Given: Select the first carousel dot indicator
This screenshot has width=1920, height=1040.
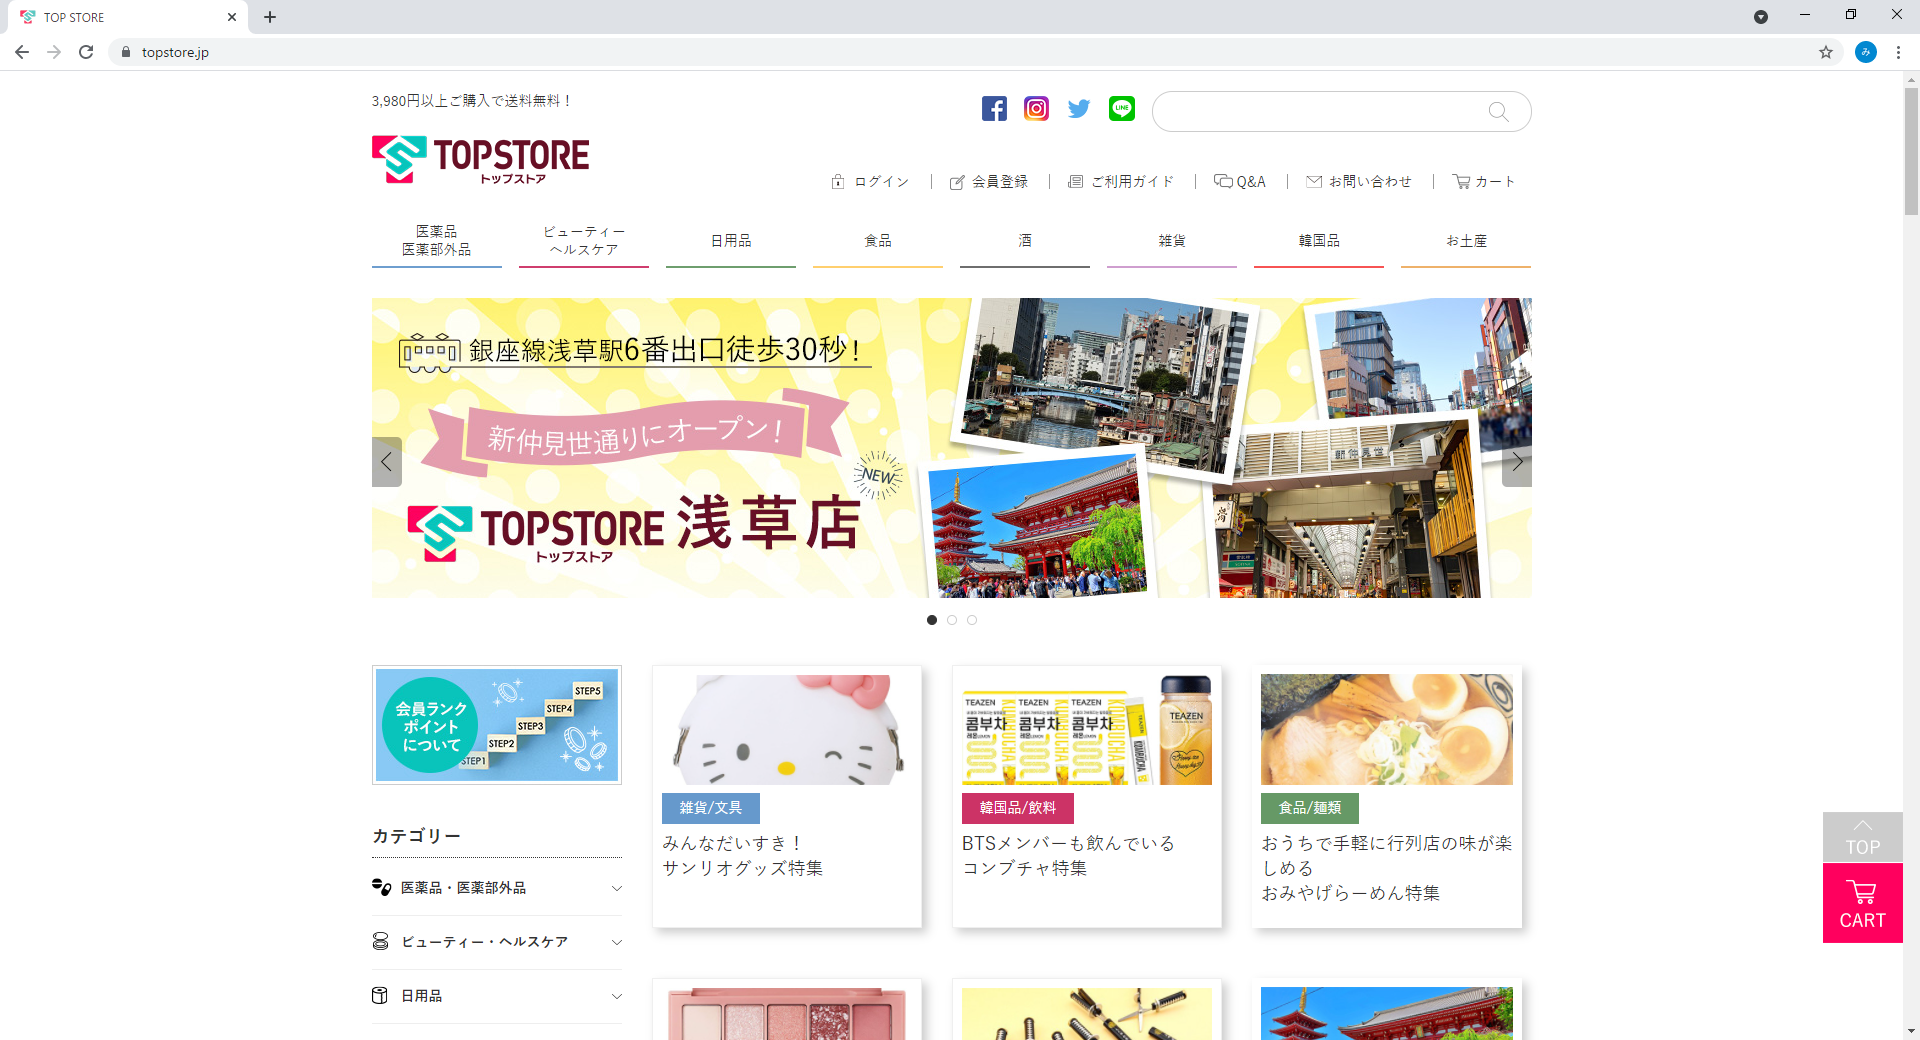Looking at the screenshot, I should click(x=932, y=620).
